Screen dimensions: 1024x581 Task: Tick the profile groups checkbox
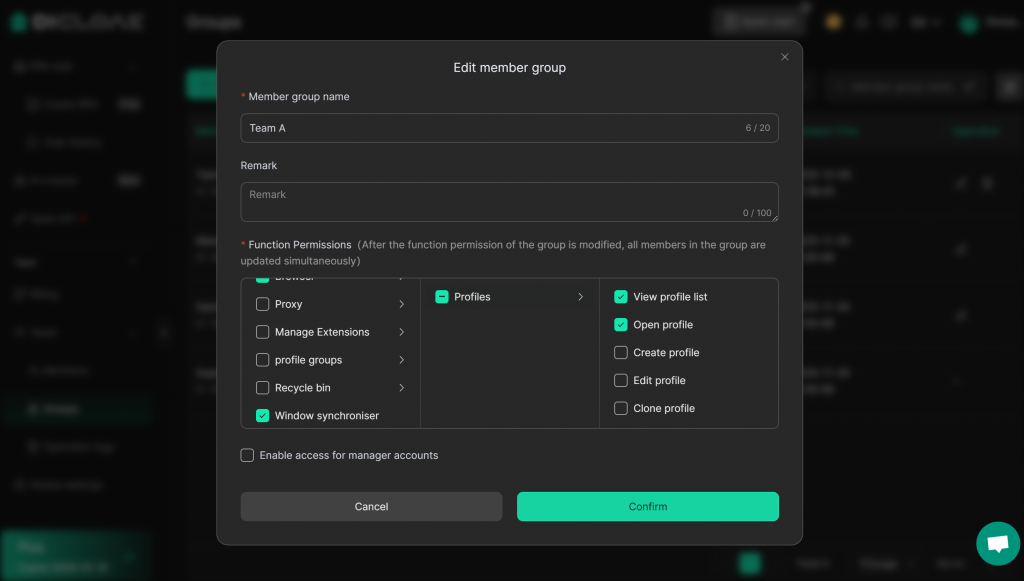[x=263, y=360]
